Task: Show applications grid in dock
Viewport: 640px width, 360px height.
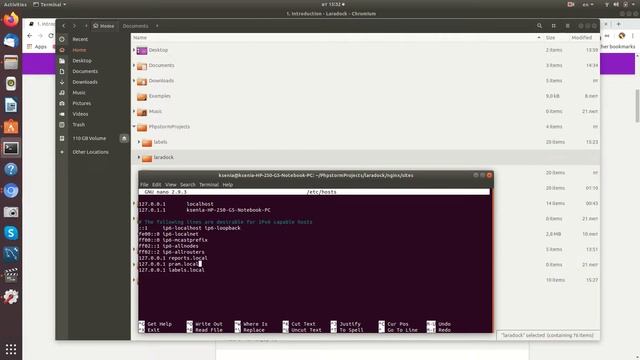Action: click(x=11, y=349)
